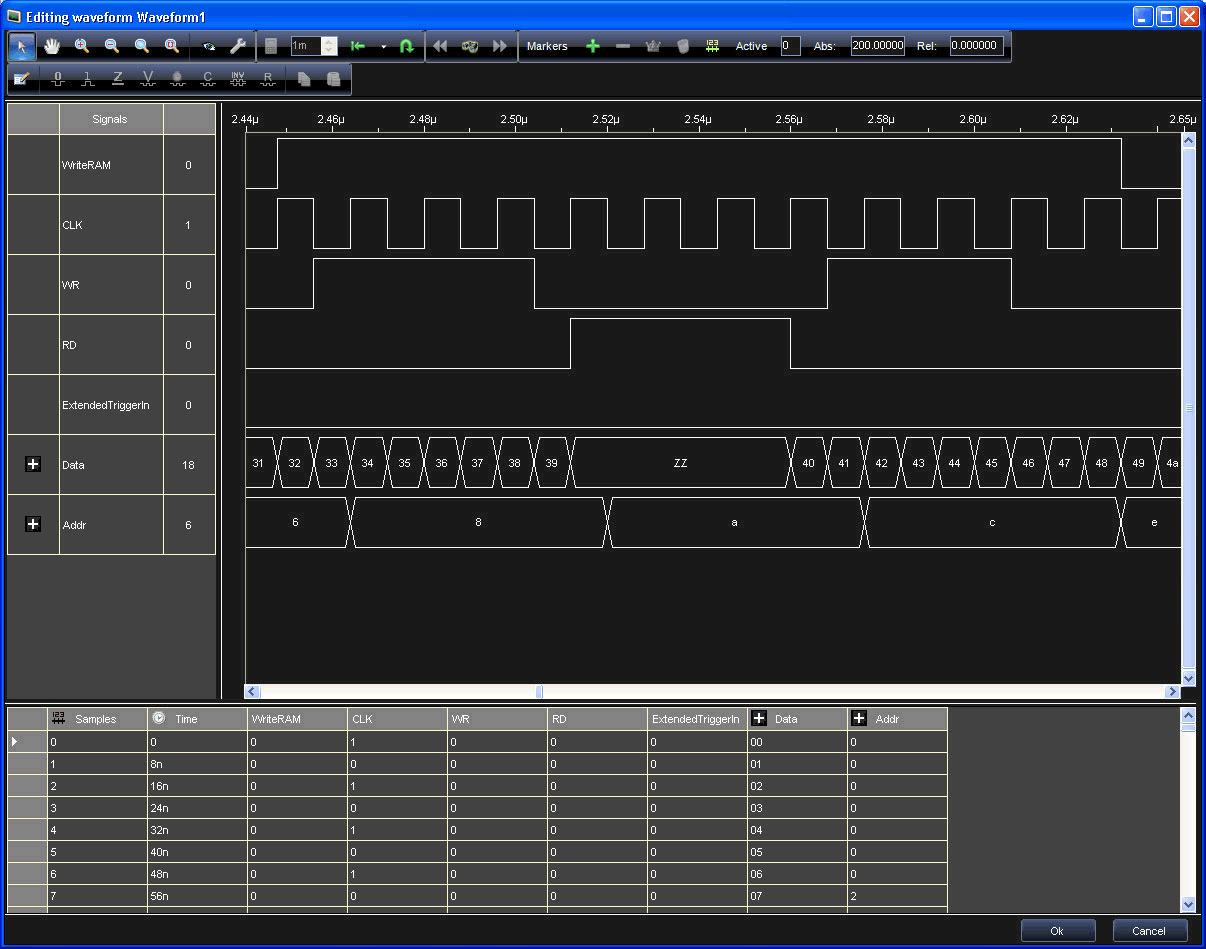The width and height of the screenshot is (1206, 949).
Task: Expand the Data column in samples table
Action: [x=759, y=718]
